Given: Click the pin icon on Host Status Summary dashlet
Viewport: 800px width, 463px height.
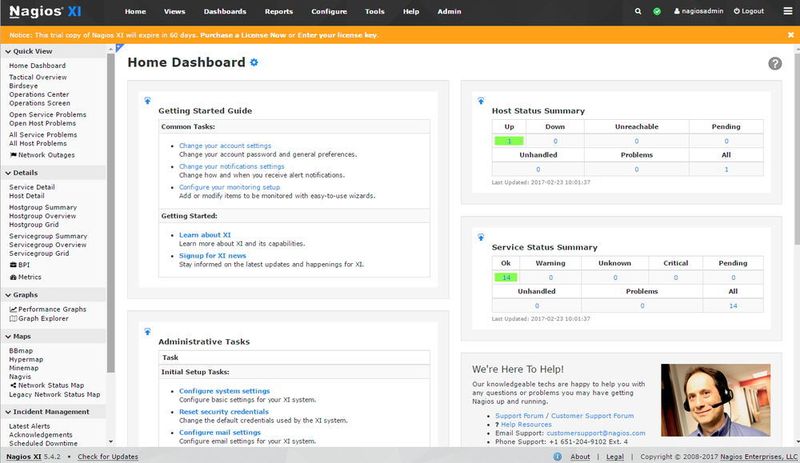Looking at the screenshot, I should (481, 101).
